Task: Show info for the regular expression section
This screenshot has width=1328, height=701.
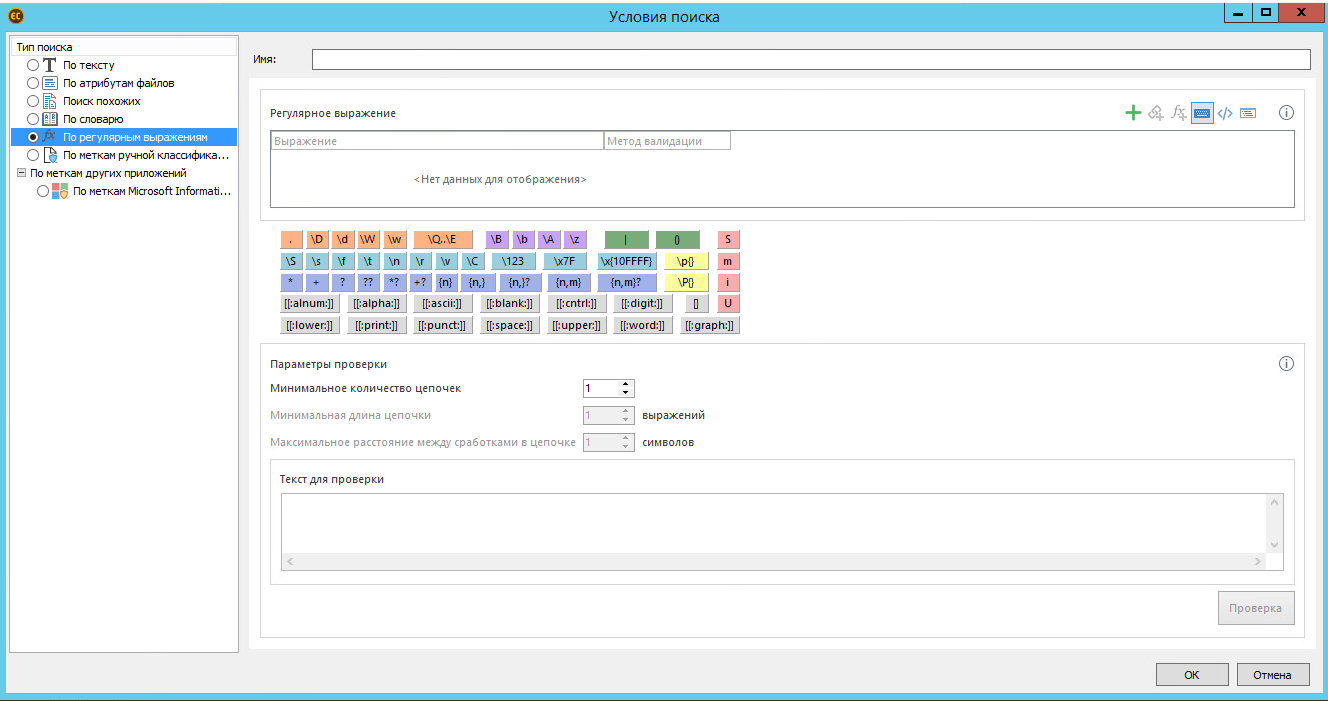Action: [x=1287, y=113]
